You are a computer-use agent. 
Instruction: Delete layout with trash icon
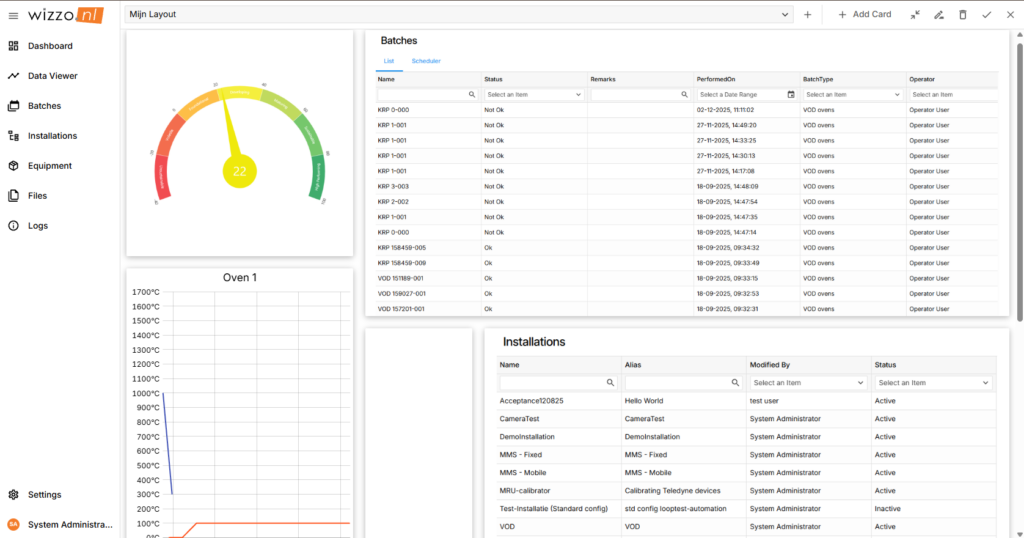click(963, 14)
